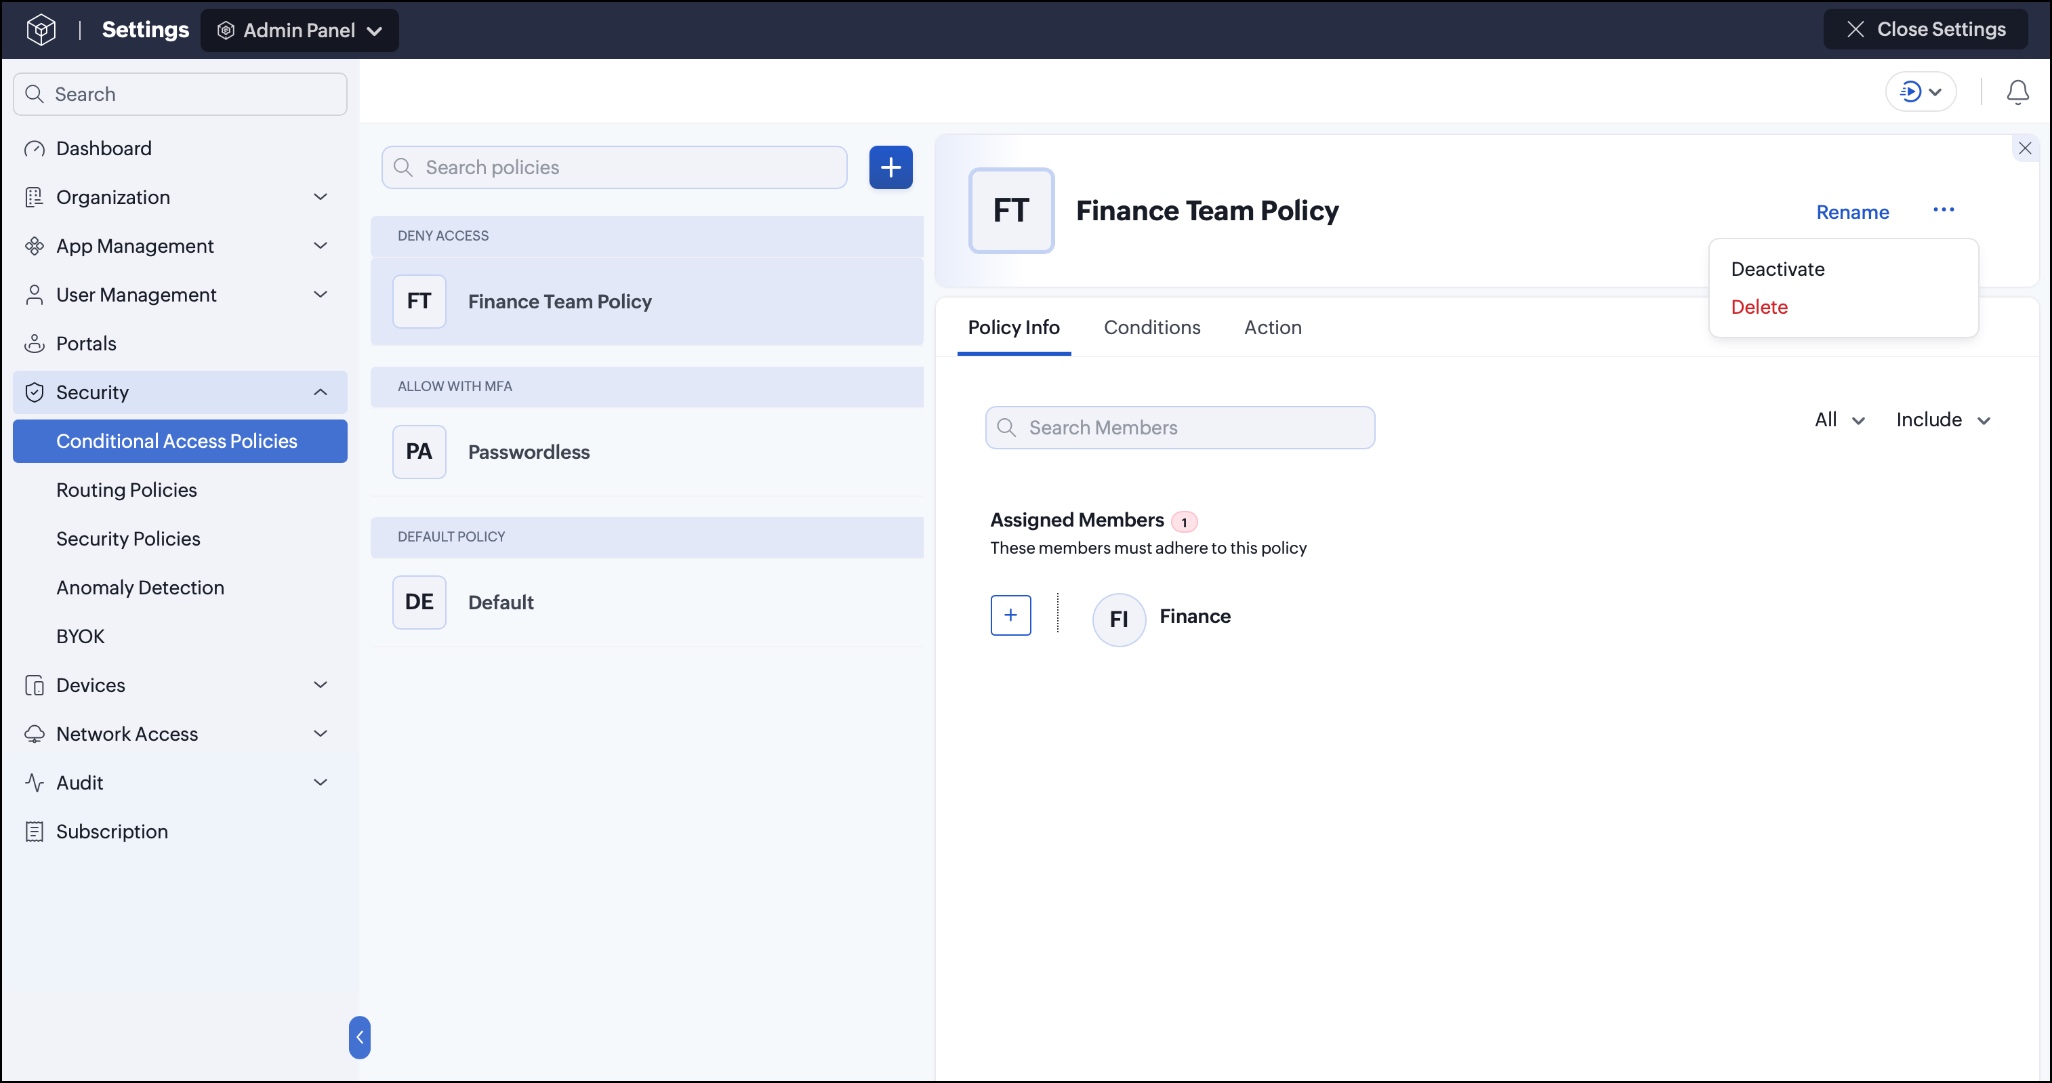Image resolution: width=2052 pixels, height=1083 pixels.
Task: Click the Network Access cloud icon
Action: click(x=34, y=734)
